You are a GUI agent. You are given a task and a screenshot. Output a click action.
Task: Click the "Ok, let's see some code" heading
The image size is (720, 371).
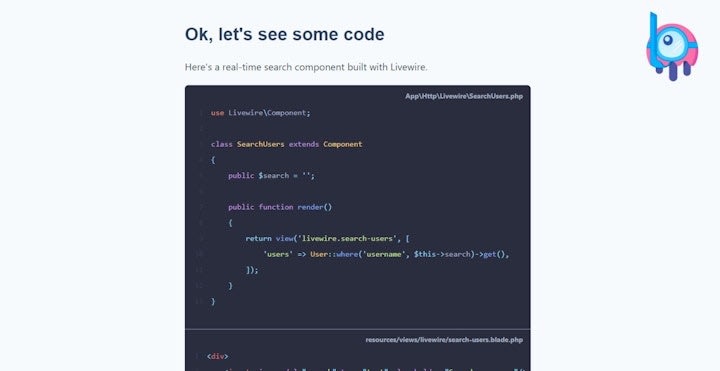pyautogui.click(x=285, y=34)
